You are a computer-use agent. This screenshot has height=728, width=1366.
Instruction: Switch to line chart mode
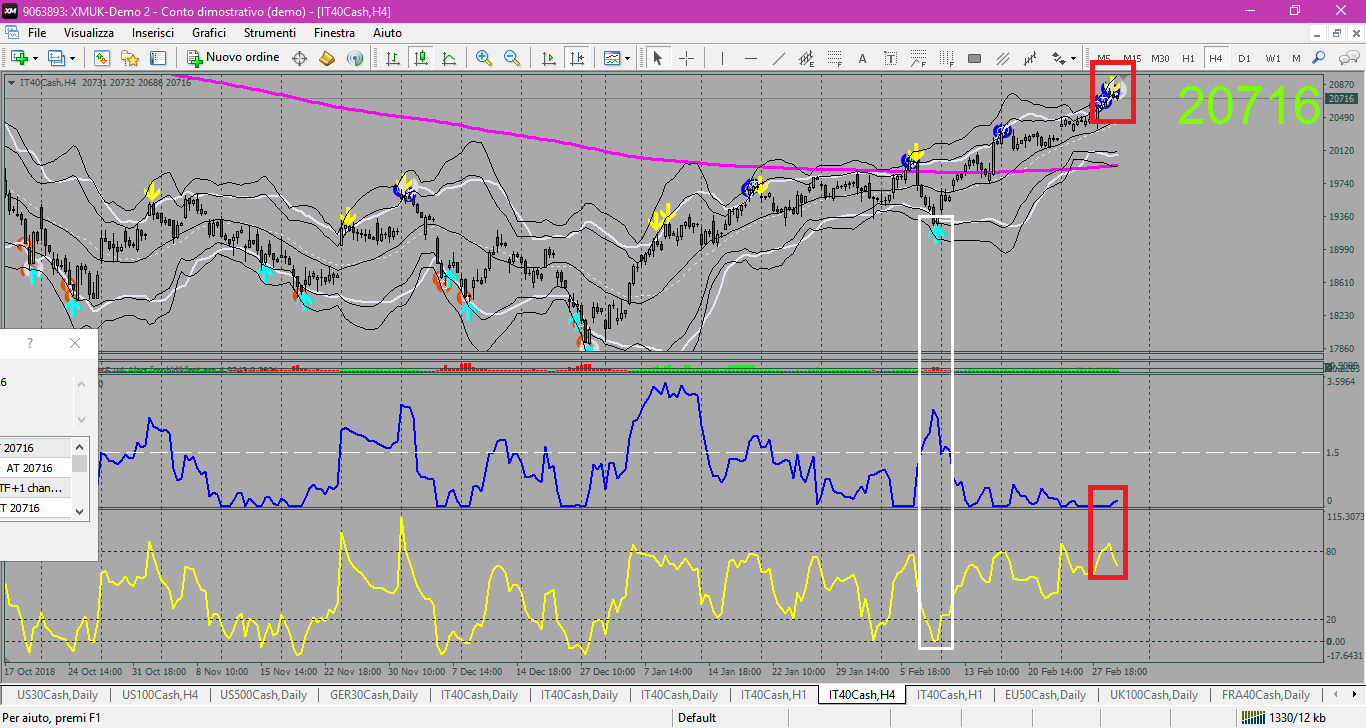click(449, 58)
